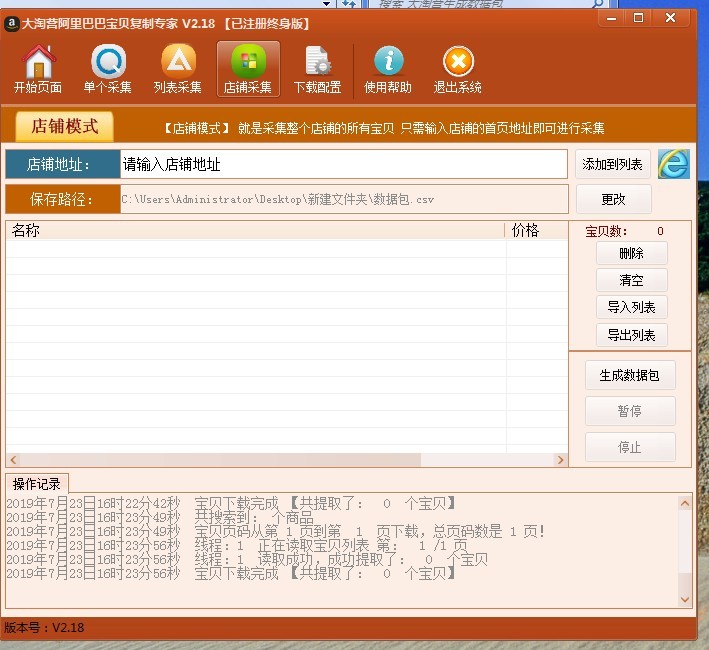Click the 删除 button

click(x=632, y=253)
